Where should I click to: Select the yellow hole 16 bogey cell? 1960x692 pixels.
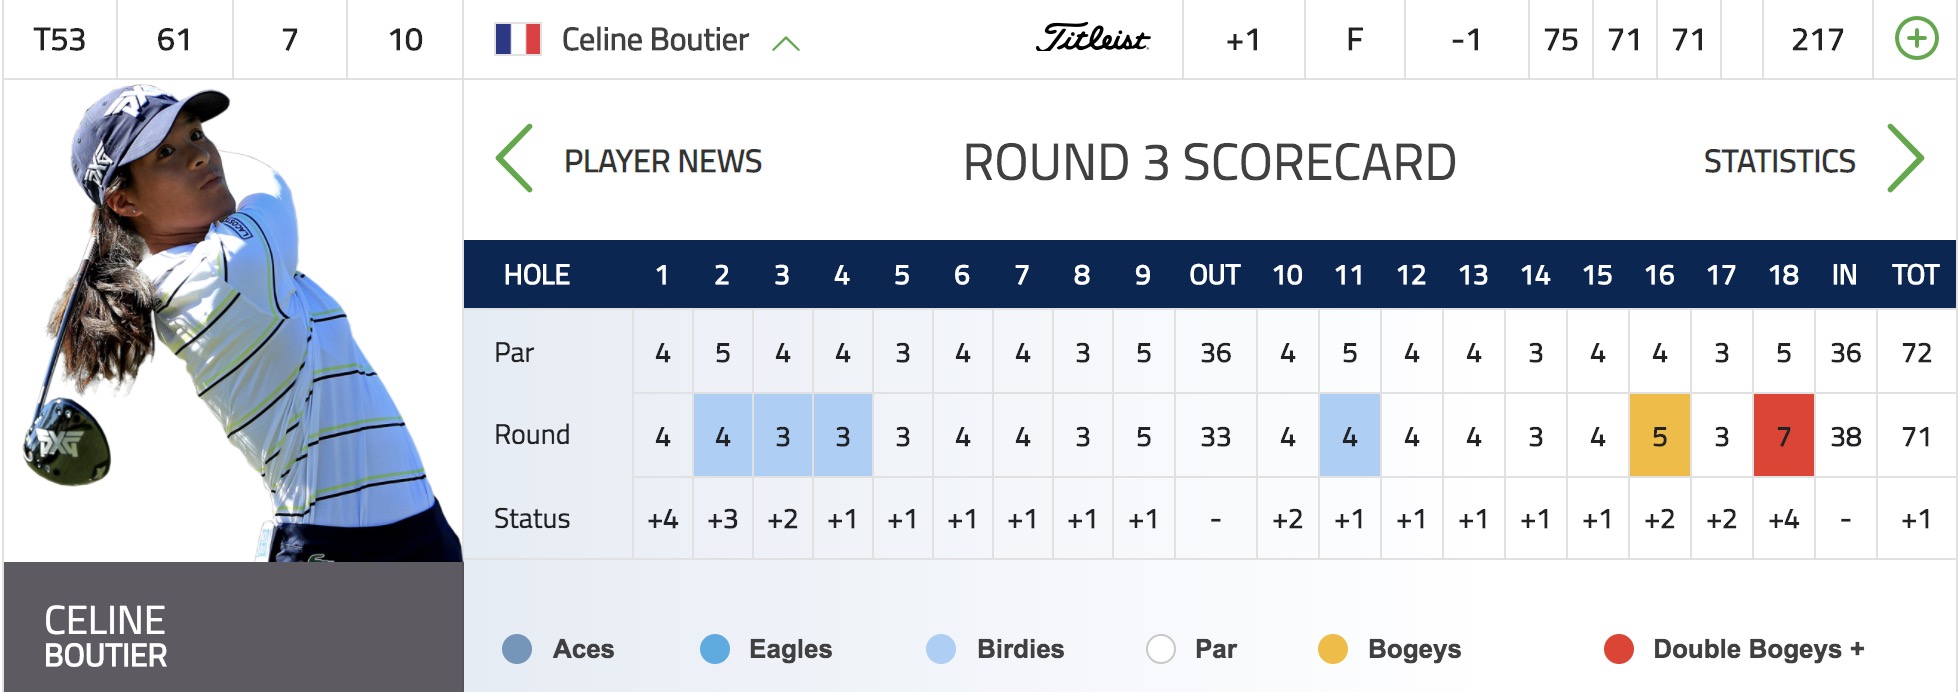(x=1659, y=435)
